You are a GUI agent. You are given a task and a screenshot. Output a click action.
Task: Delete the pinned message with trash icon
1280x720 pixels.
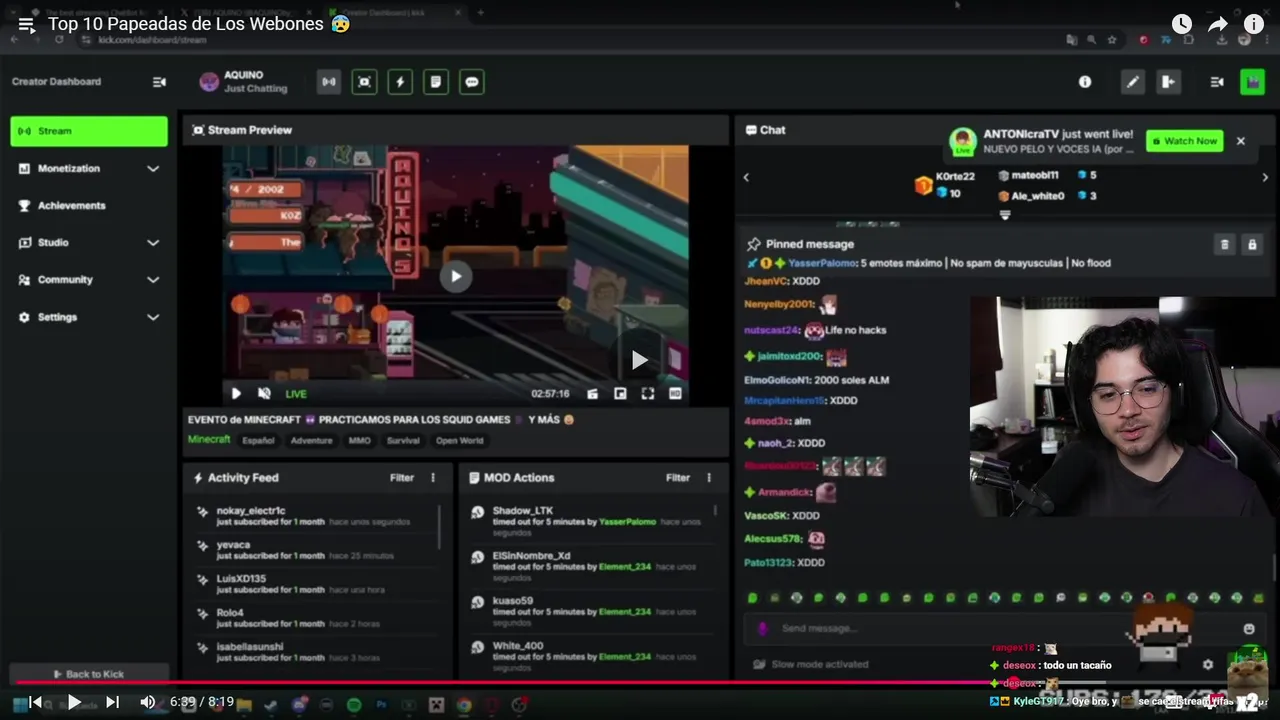click(1224, 244)
